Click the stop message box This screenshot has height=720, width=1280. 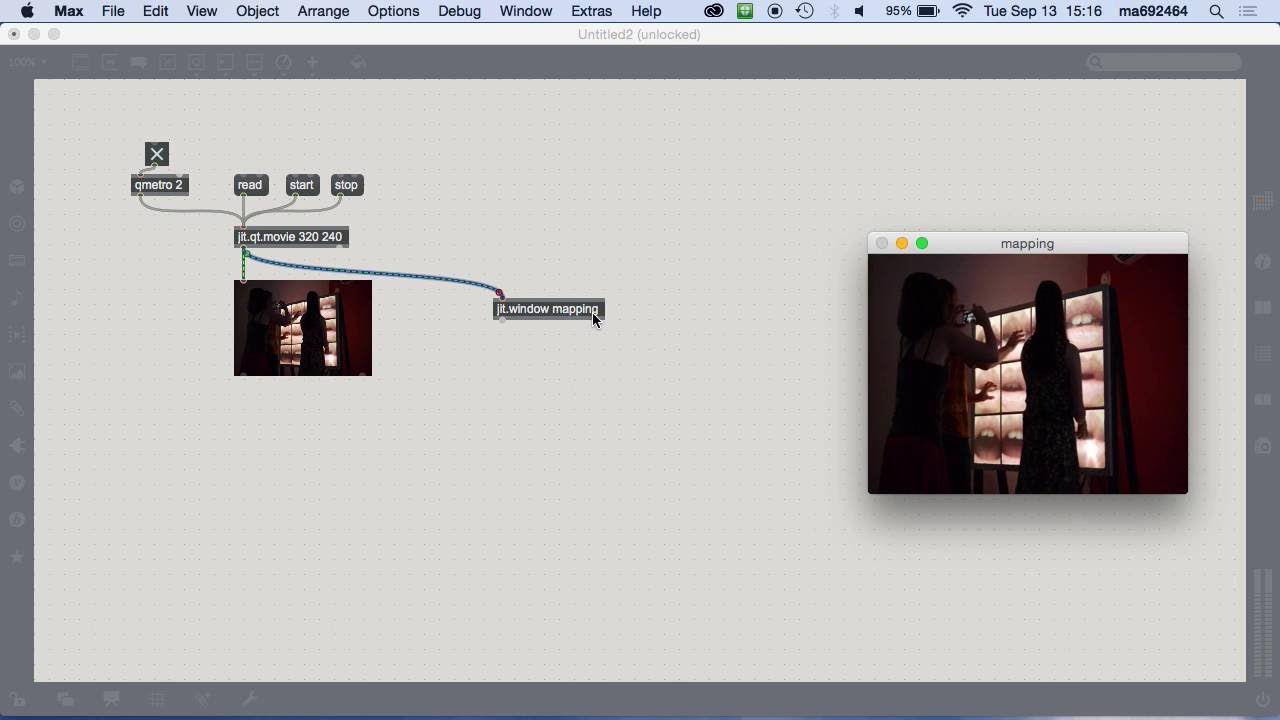click(x=346, y=185)
